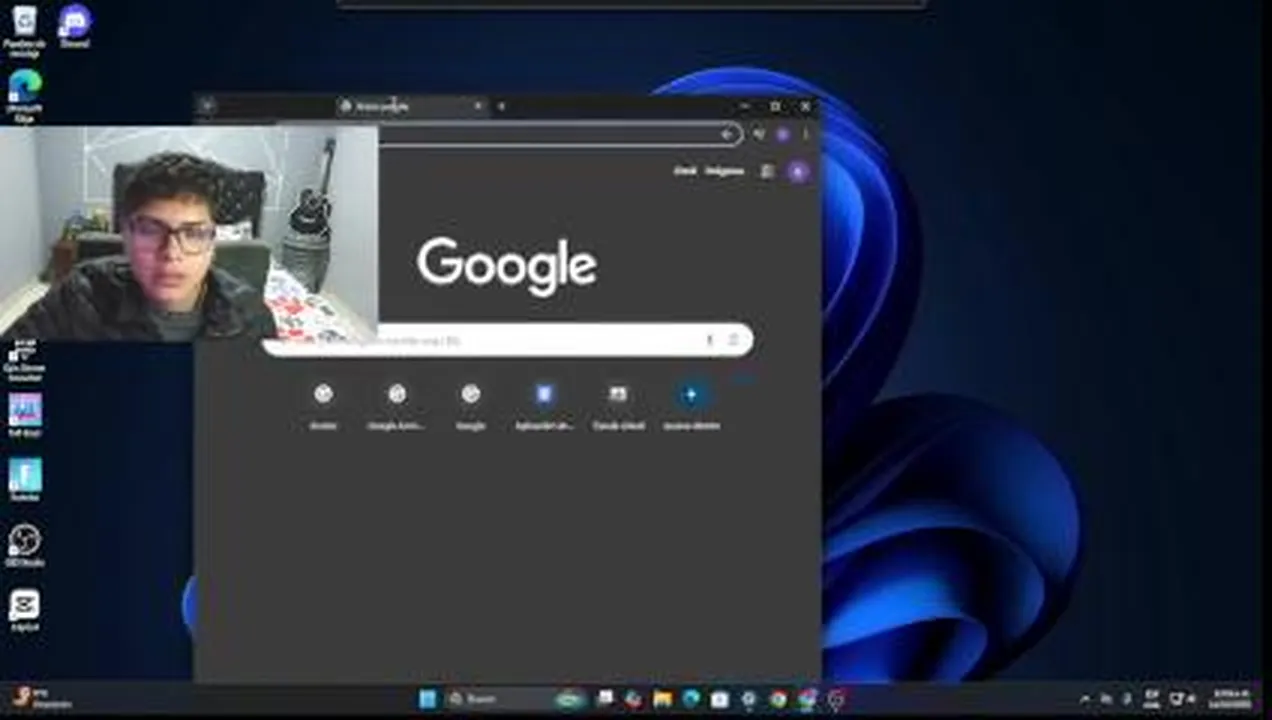Open the Chrome extensions icon
This screenshot has height=720, width=1272.
759,135
